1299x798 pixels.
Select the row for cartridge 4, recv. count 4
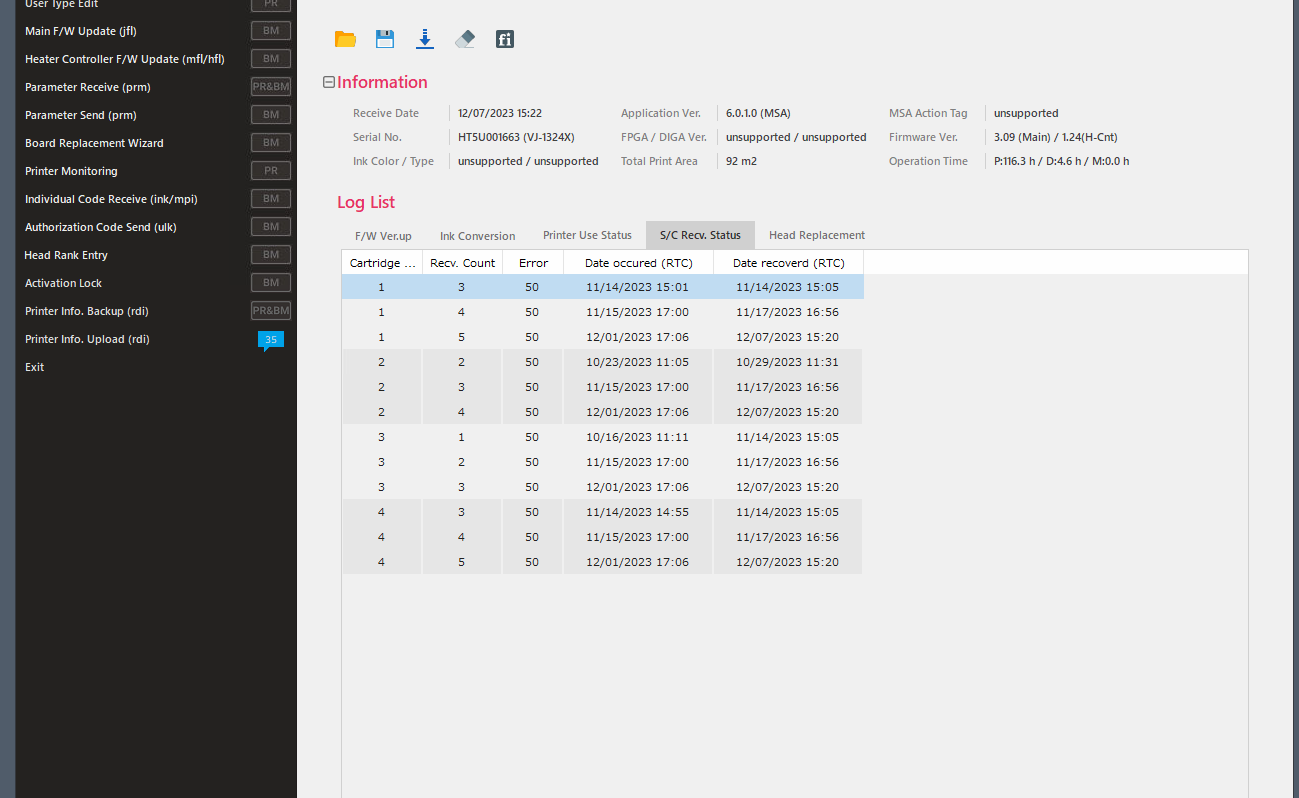tap(602, 537)
